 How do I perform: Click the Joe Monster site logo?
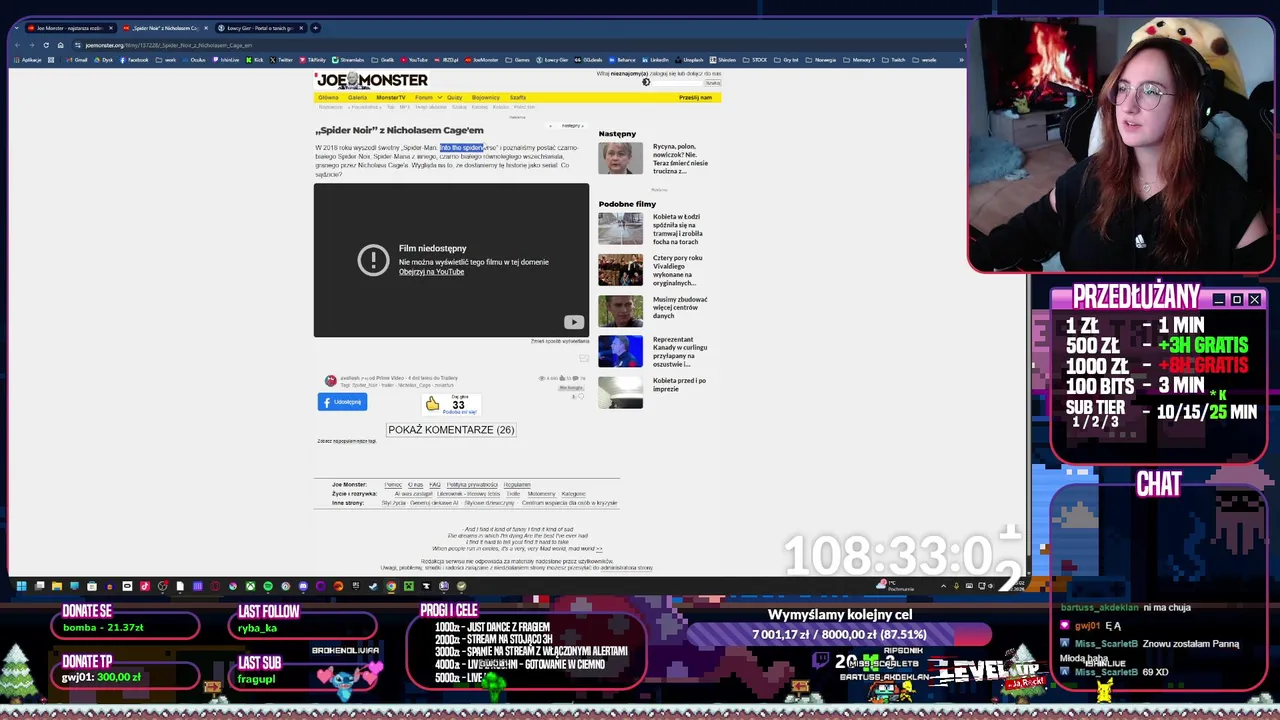[371, 80]
